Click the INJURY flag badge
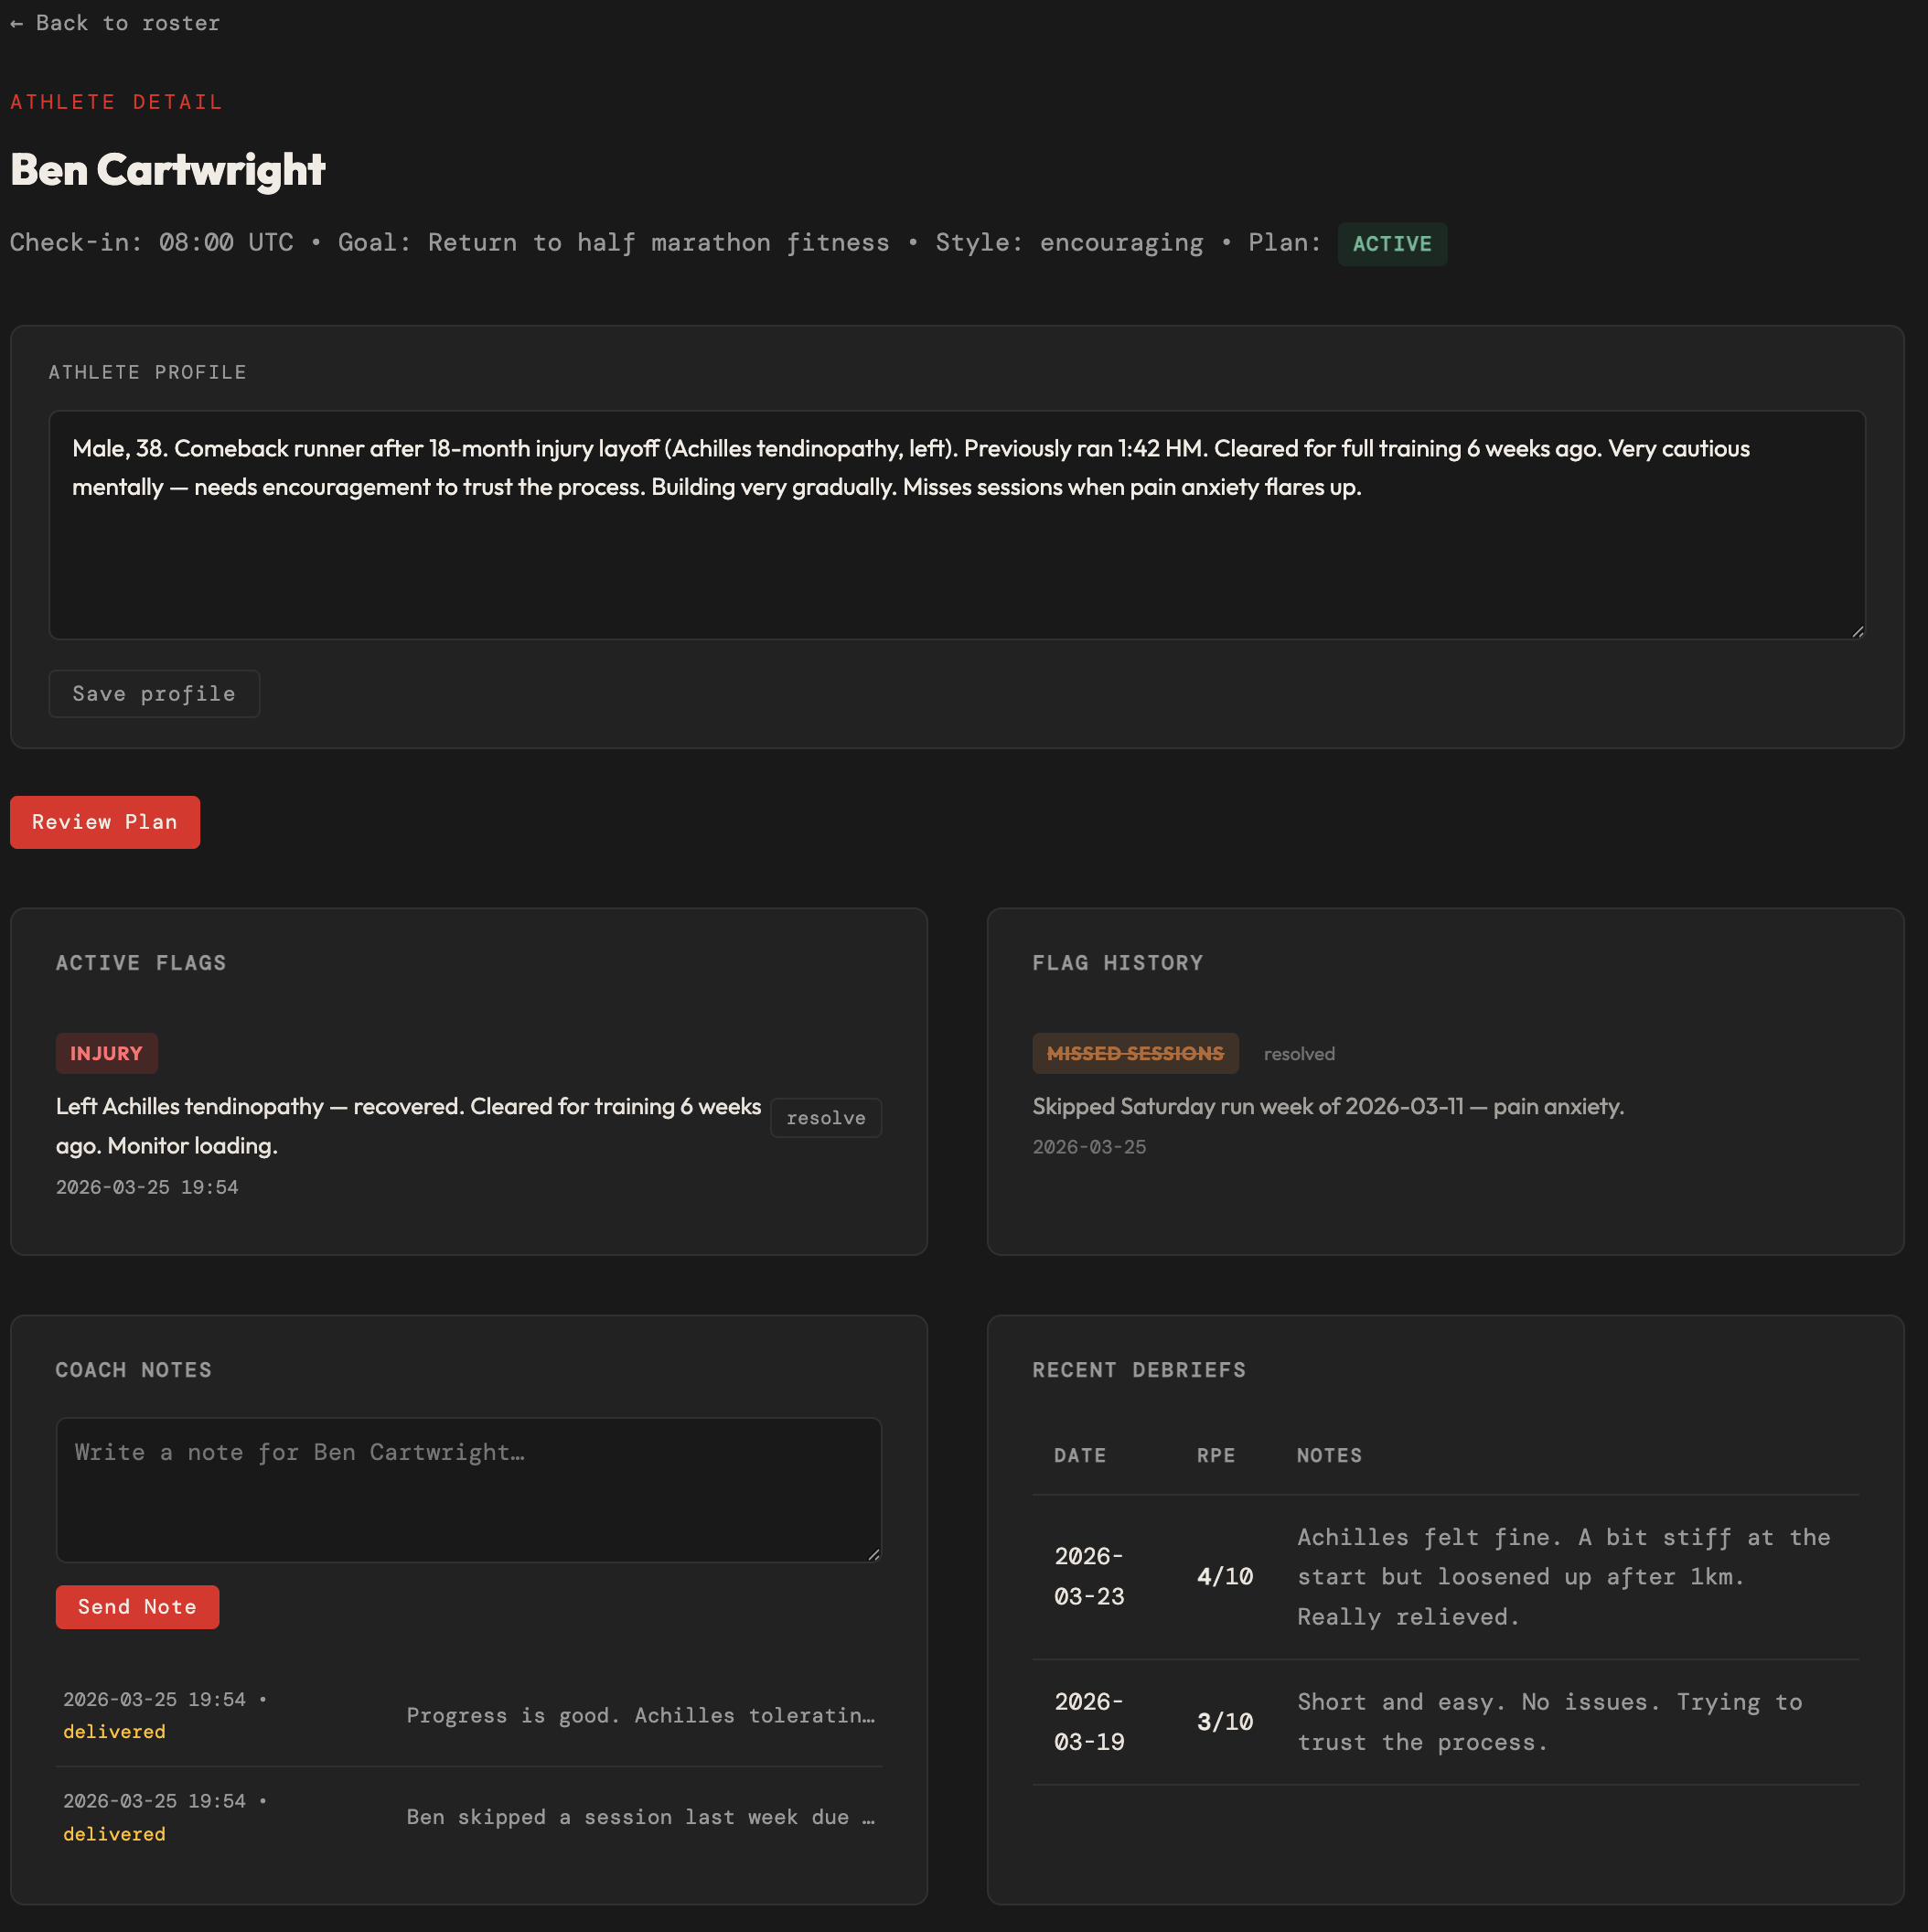 click(106, 1053)
